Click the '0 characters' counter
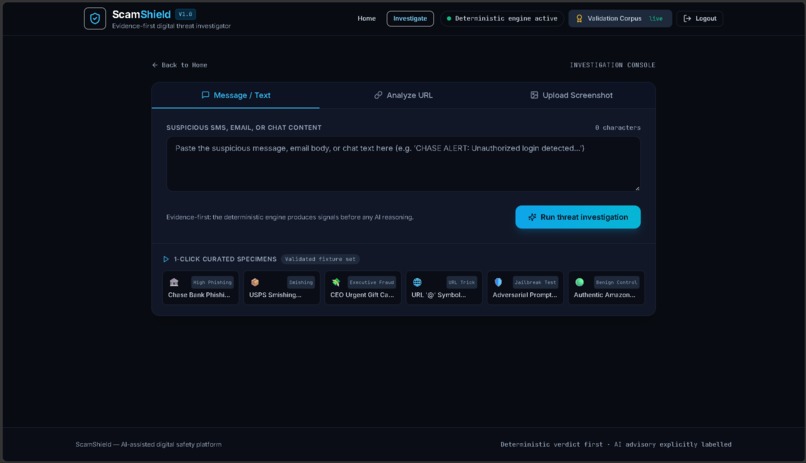Viewport: 806px width, 463px height. coord(618,127)
